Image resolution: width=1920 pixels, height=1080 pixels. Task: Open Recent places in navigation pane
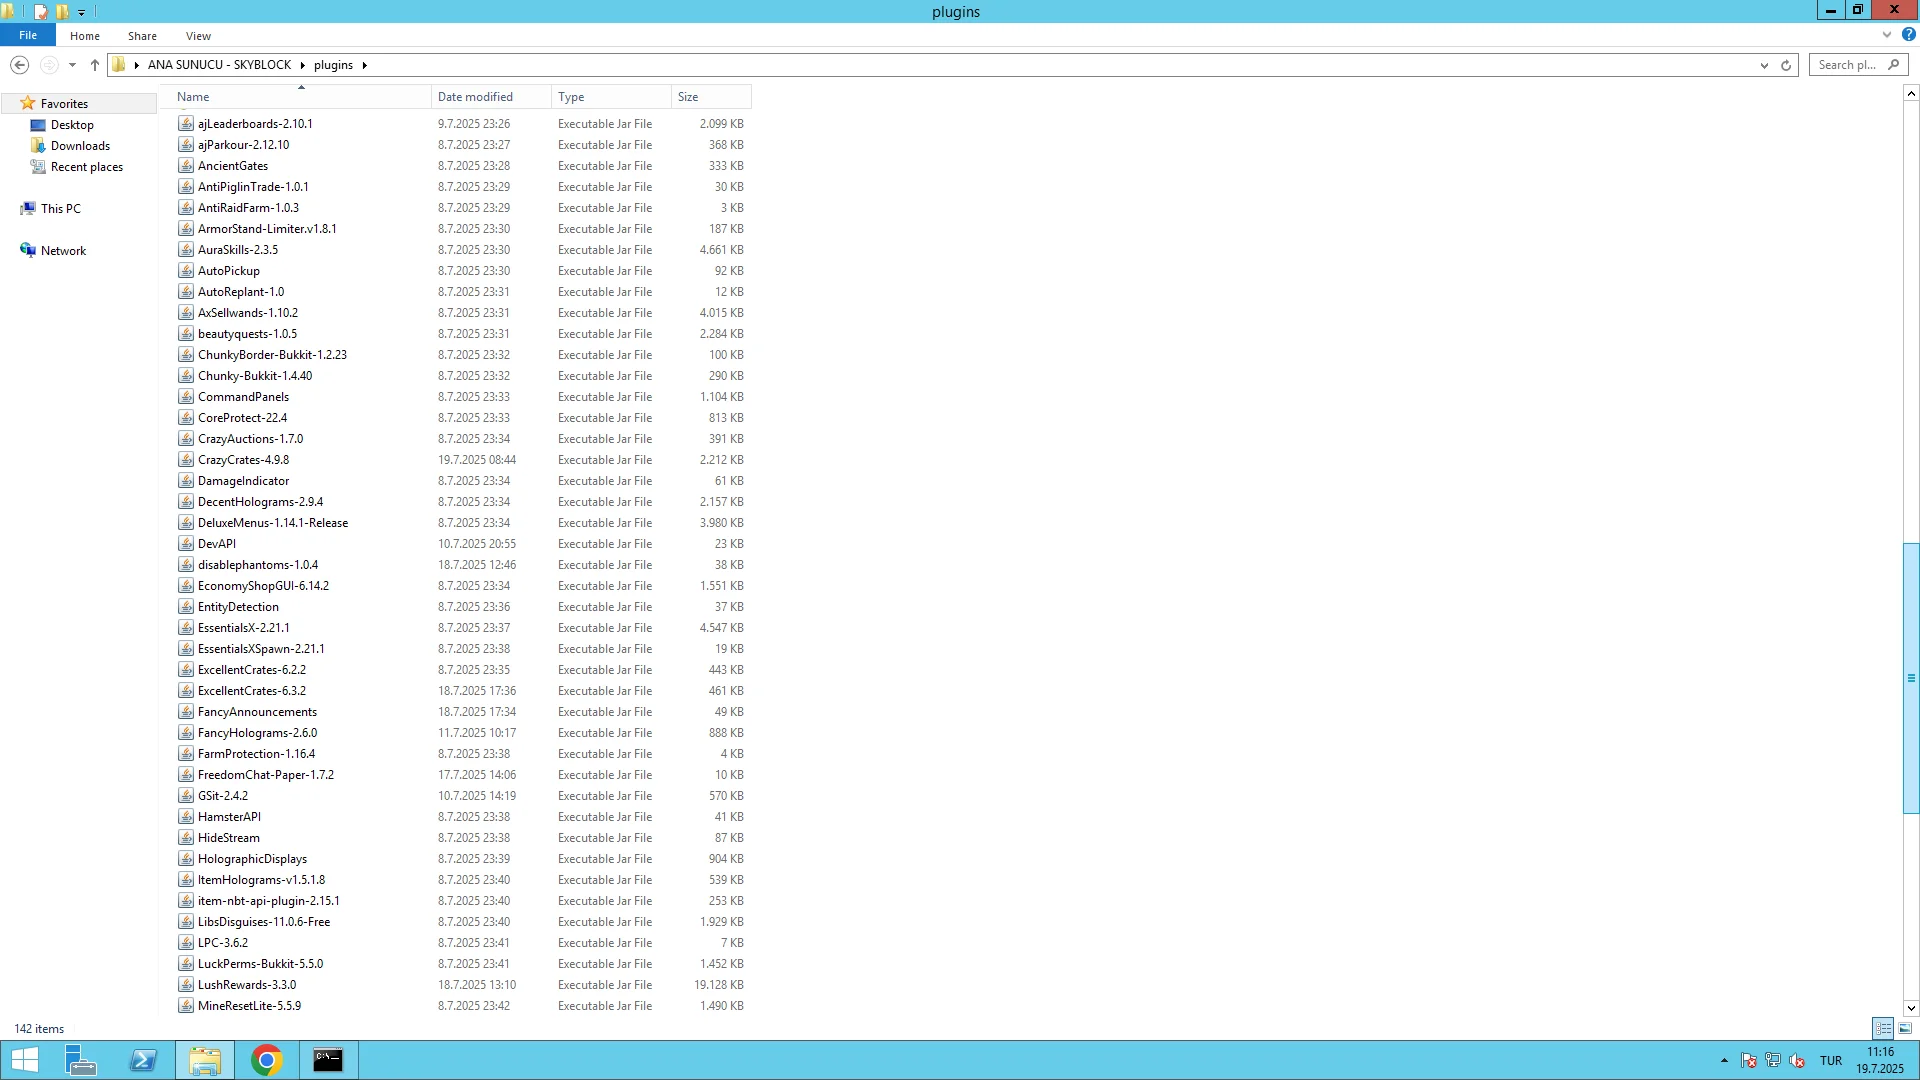[87, 167]
